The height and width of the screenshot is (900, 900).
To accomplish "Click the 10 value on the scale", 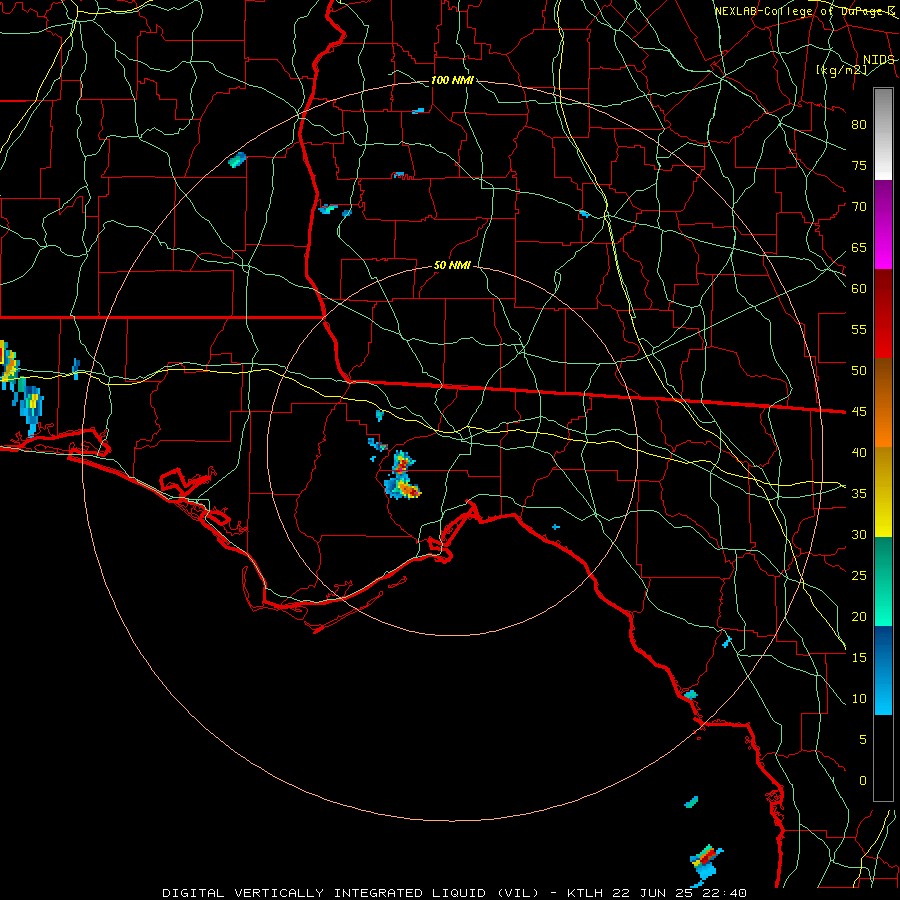I will pos(859,699).
